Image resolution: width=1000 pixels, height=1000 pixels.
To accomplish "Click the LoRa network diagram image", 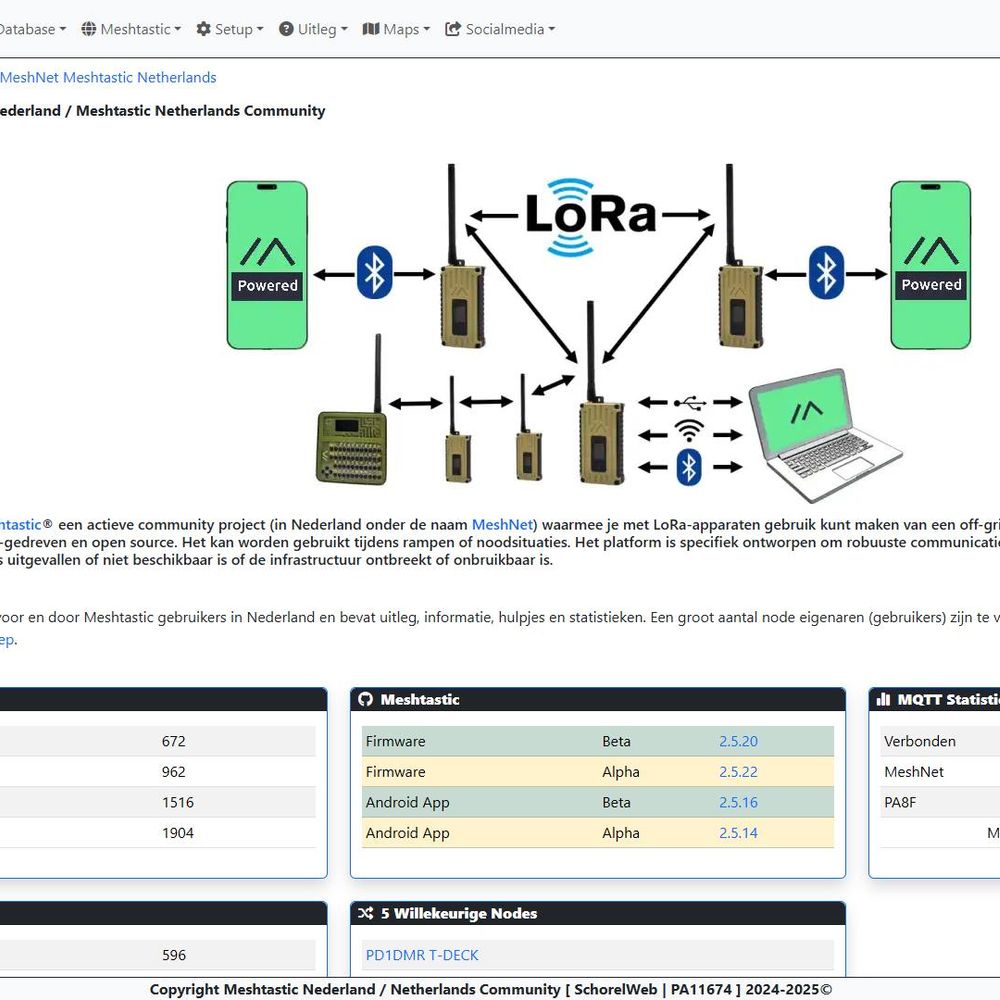I will point(599,333).
